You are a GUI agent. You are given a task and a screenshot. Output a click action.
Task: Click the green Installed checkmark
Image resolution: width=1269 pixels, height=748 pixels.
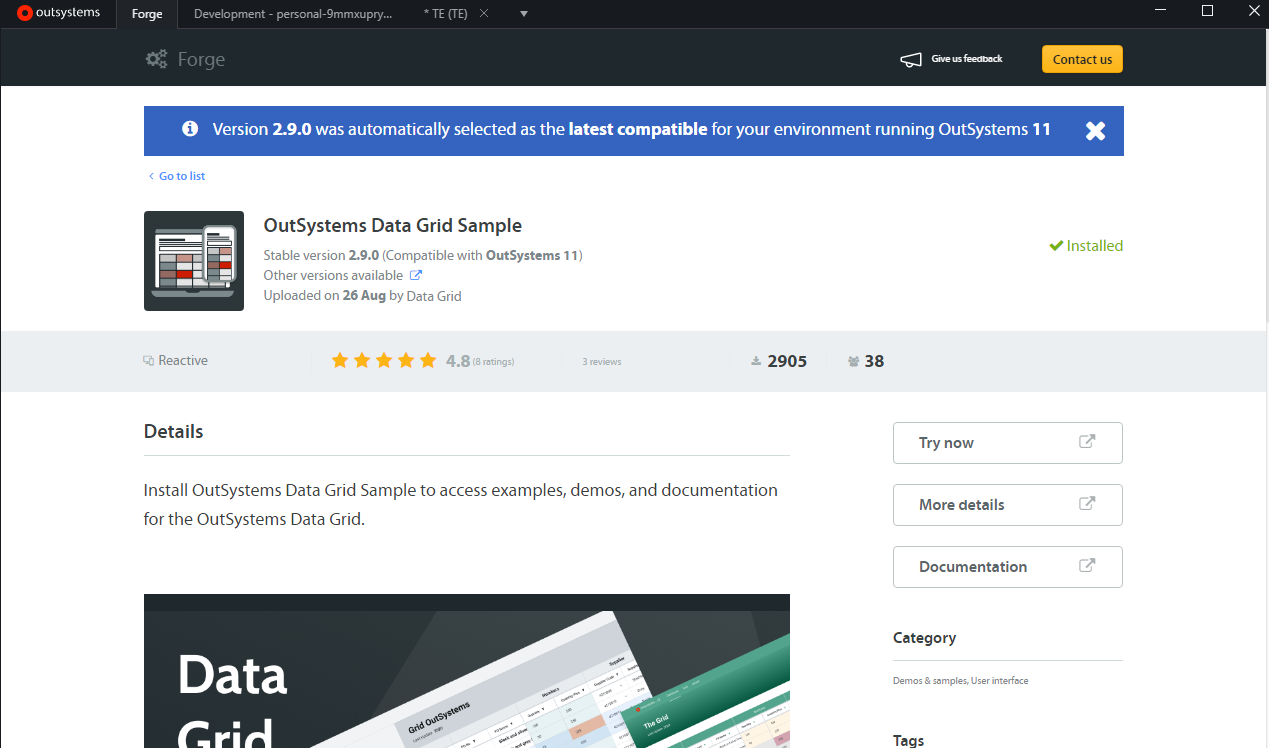coord(1056,245)
